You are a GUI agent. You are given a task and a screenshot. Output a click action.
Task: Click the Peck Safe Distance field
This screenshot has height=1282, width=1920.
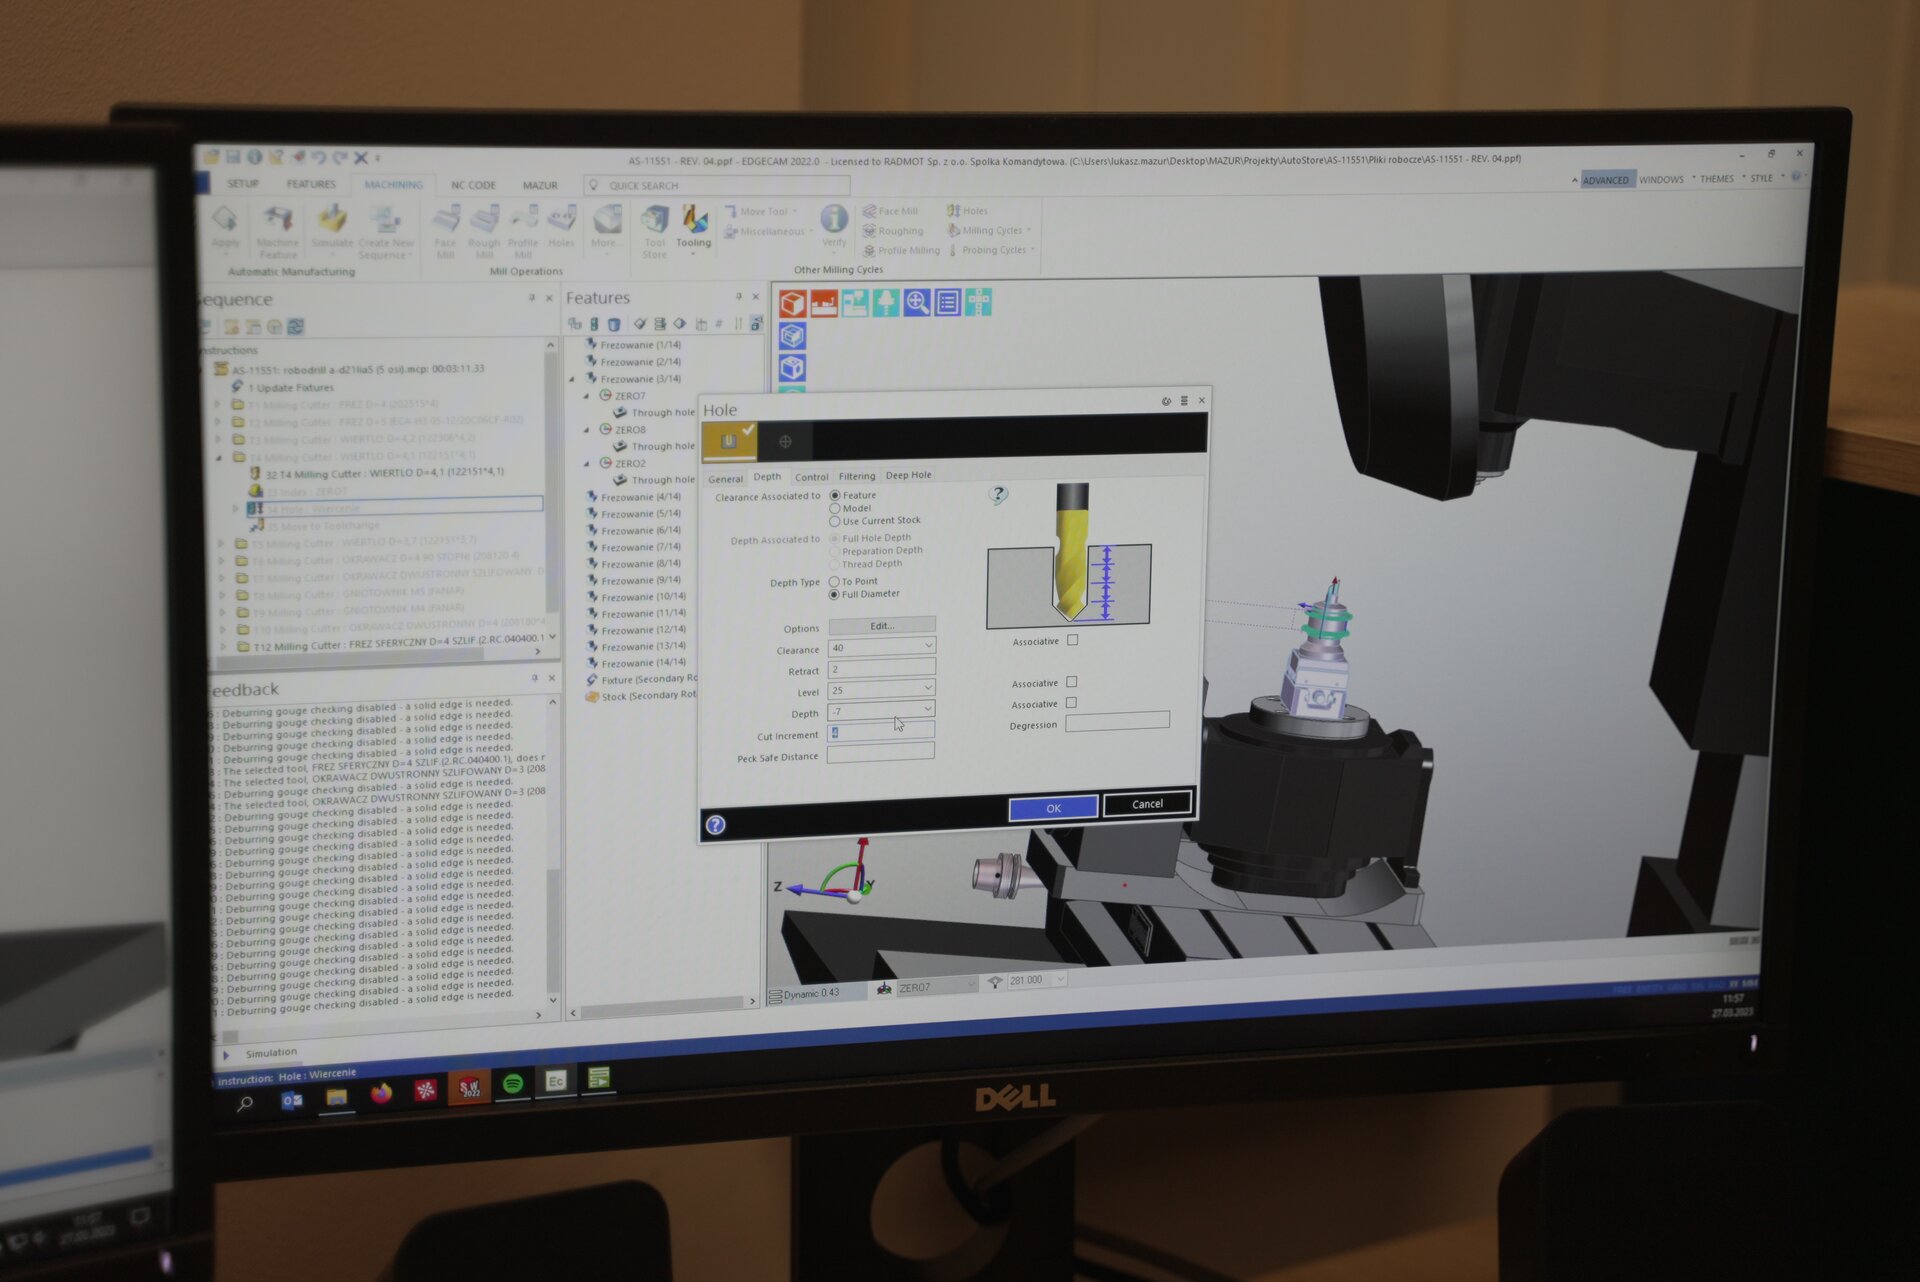pos(880,752)
